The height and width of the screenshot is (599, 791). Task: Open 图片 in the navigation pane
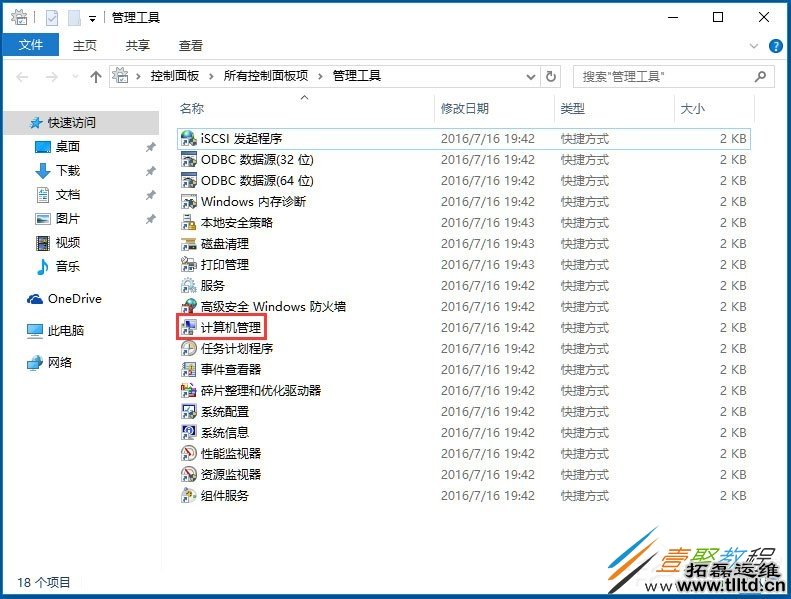coord(68,219)
